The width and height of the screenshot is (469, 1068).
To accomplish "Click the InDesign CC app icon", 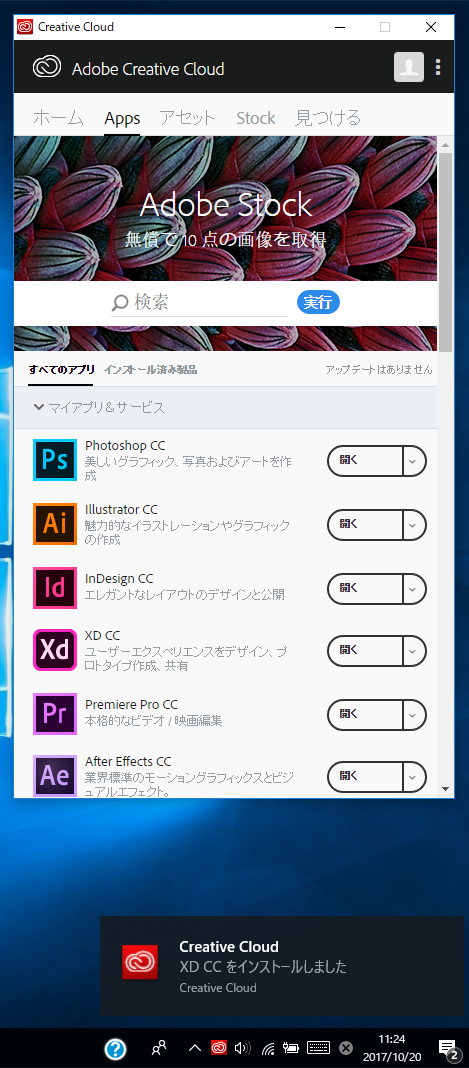I will tap(54, 587).
